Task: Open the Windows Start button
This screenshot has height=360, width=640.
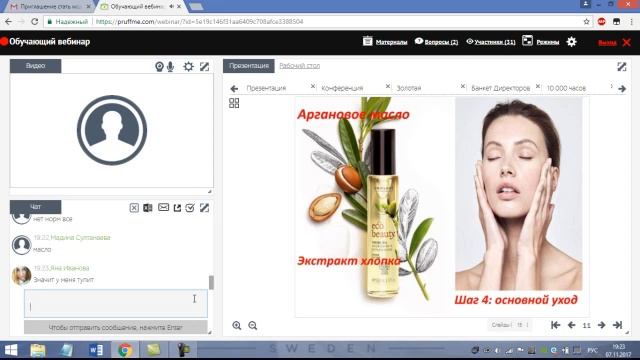Action: 11,350
